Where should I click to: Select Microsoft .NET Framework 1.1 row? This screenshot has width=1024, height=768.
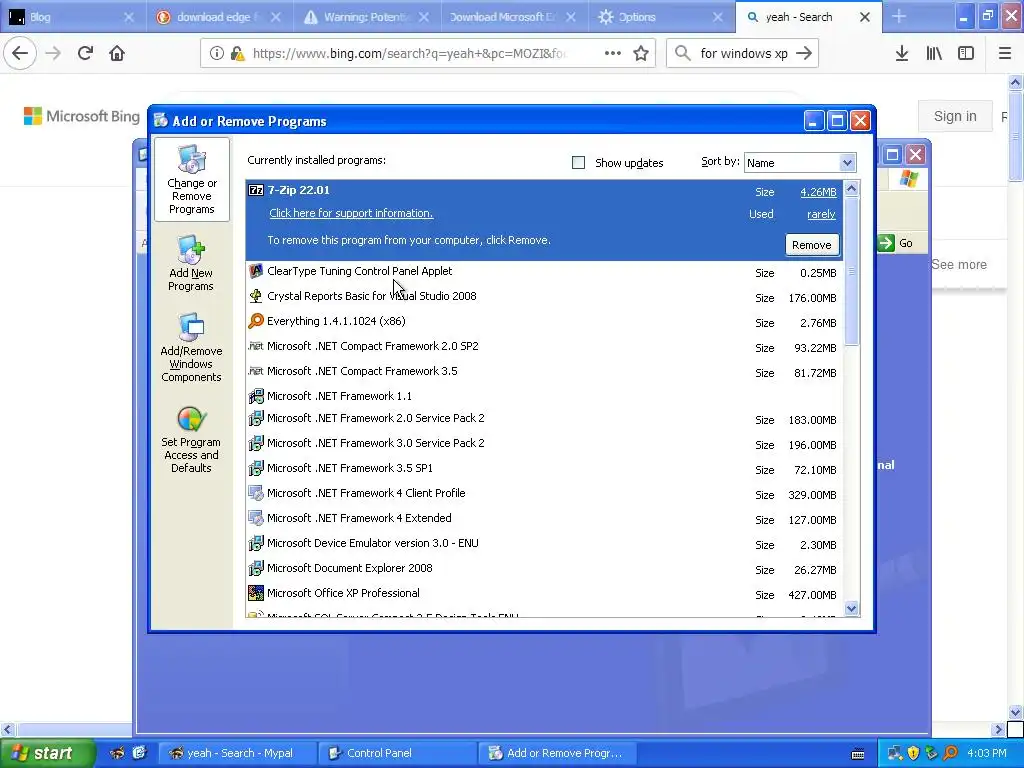[545, 396]
